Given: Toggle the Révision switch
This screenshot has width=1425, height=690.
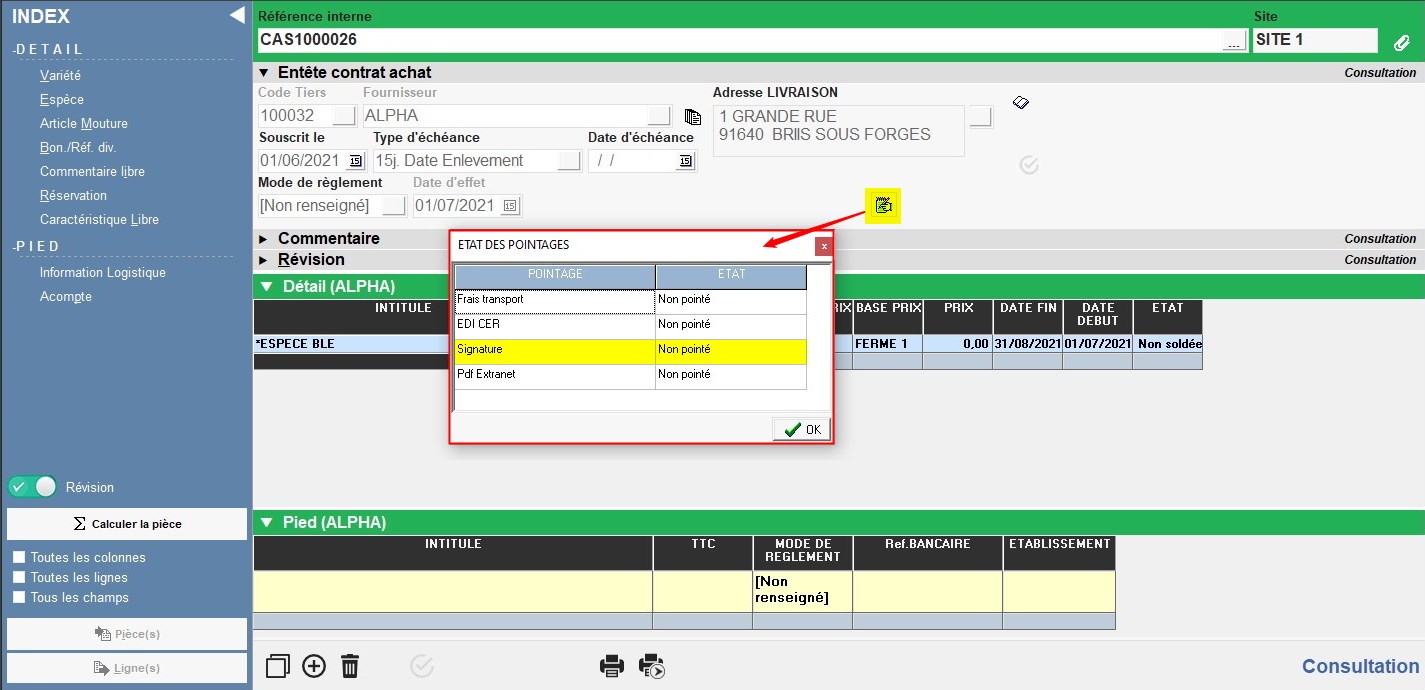Looking at the screenshot, I should tap(33, 487).
